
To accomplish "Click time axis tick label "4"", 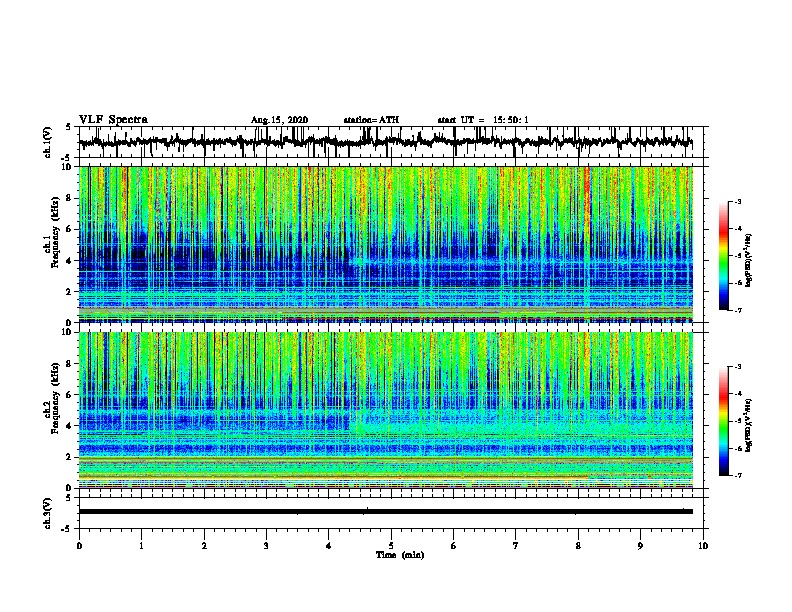I will tap(329, 545).
